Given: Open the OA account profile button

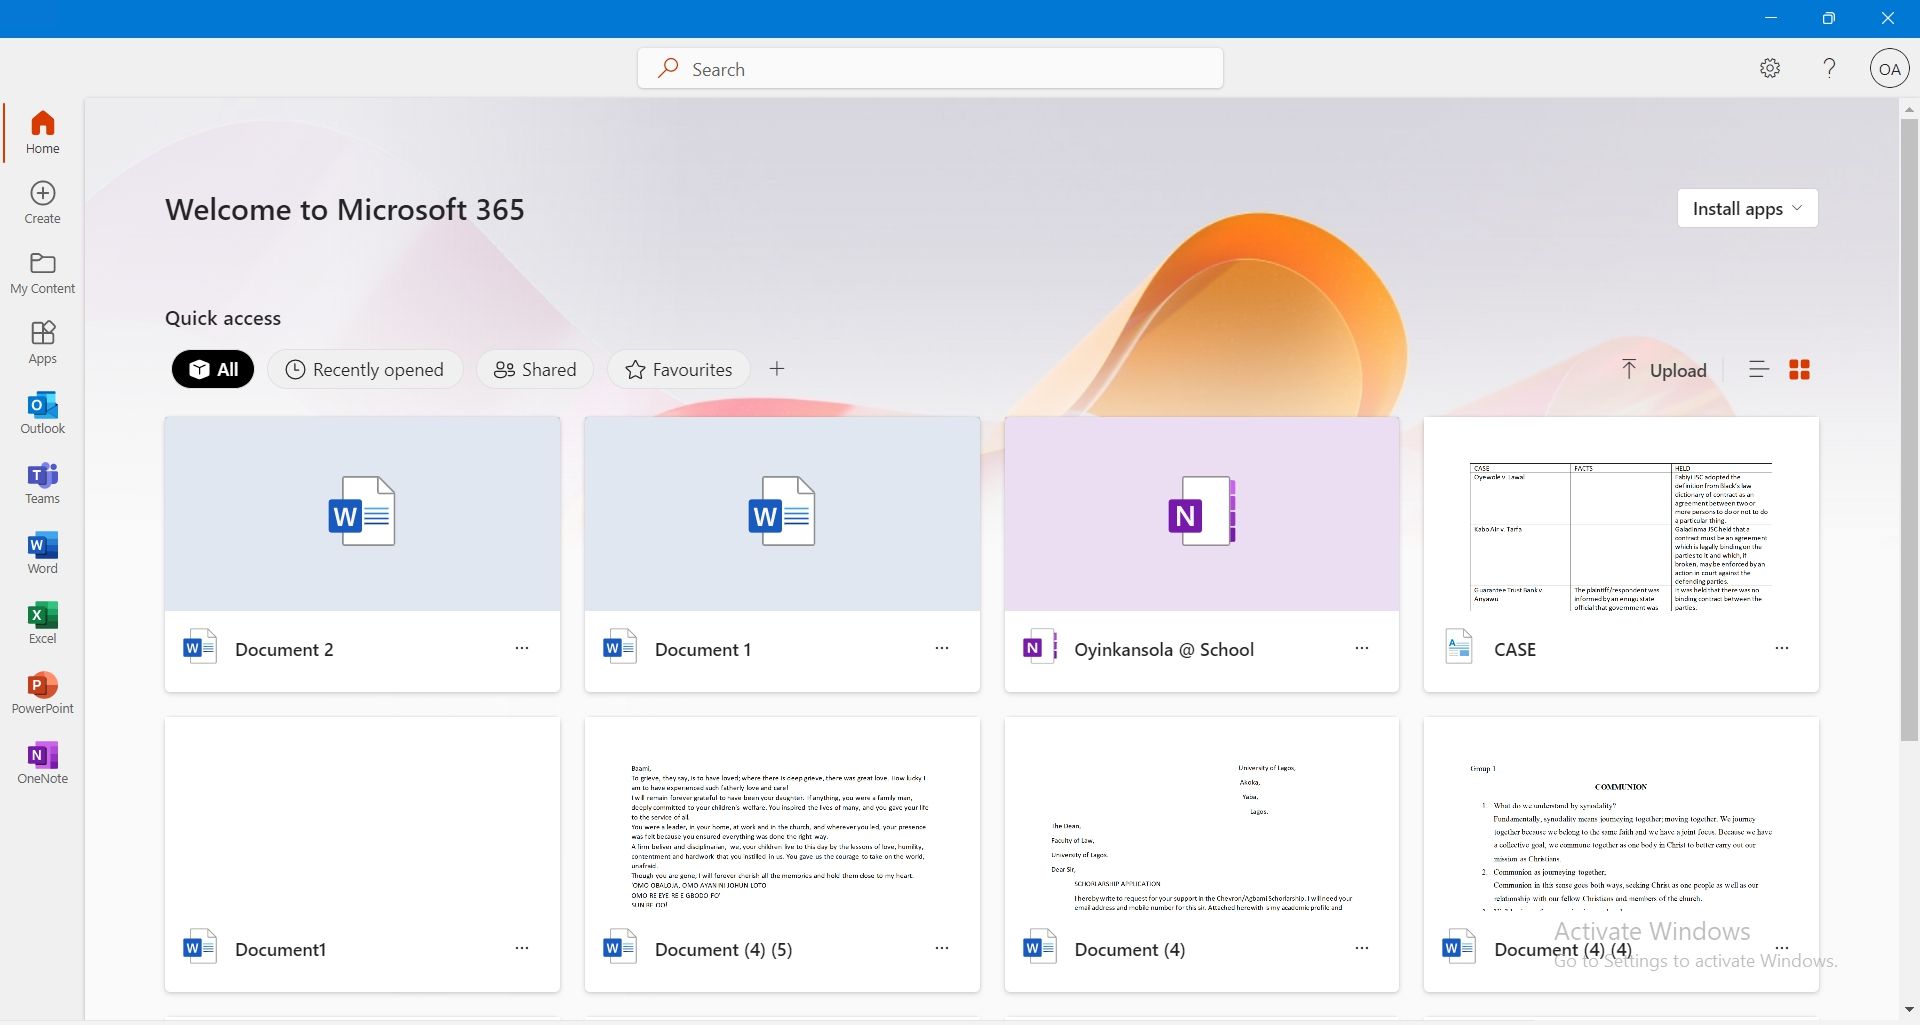Looking at the screenshot, I should click(x=1889, y=69).
